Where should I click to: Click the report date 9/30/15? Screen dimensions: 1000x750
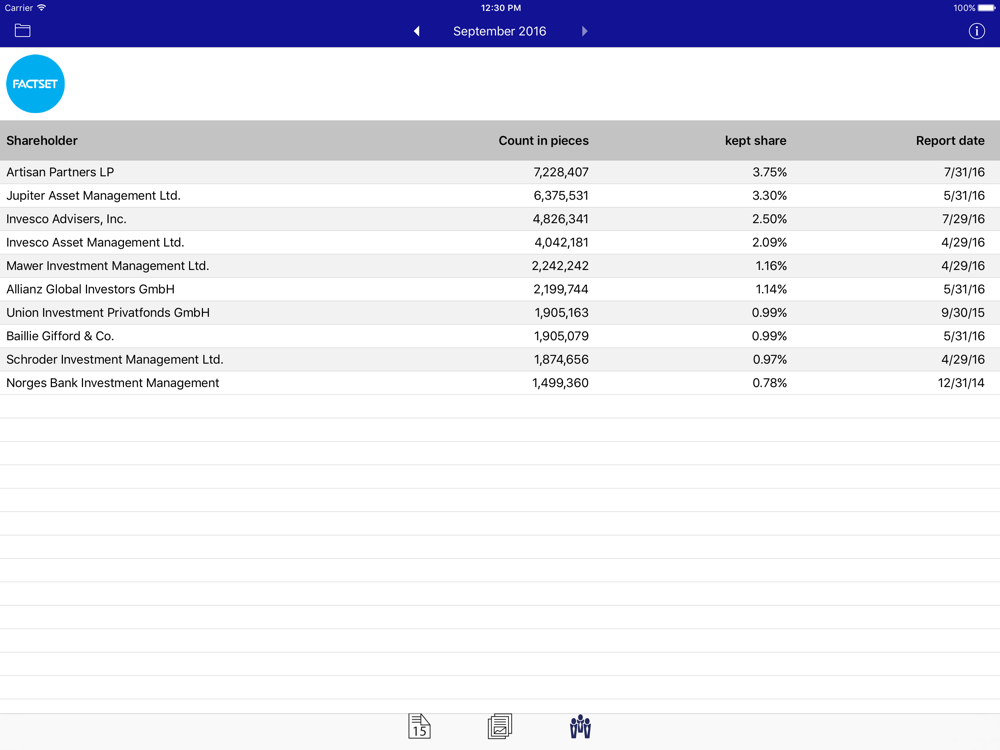[963, 313]
